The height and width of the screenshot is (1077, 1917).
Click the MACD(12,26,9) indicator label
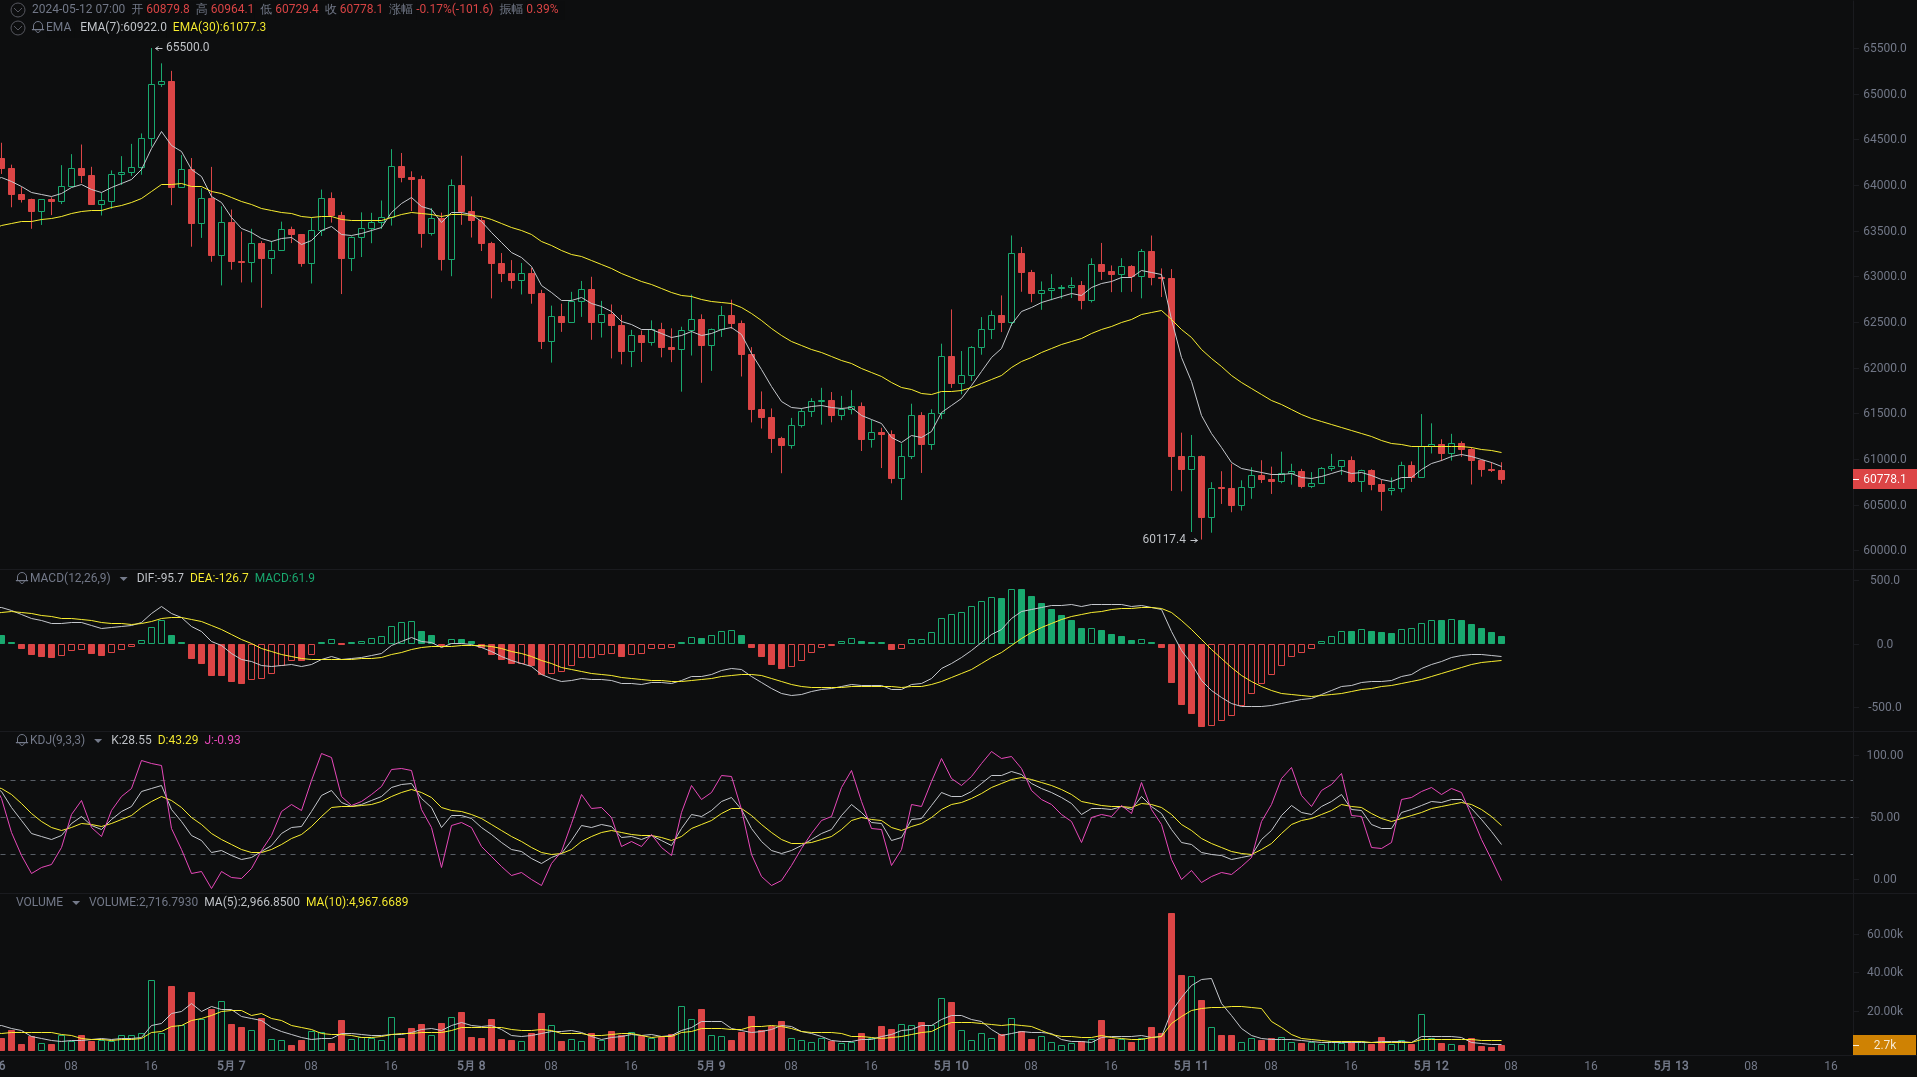pyautogui.click(x=70, y=578)
